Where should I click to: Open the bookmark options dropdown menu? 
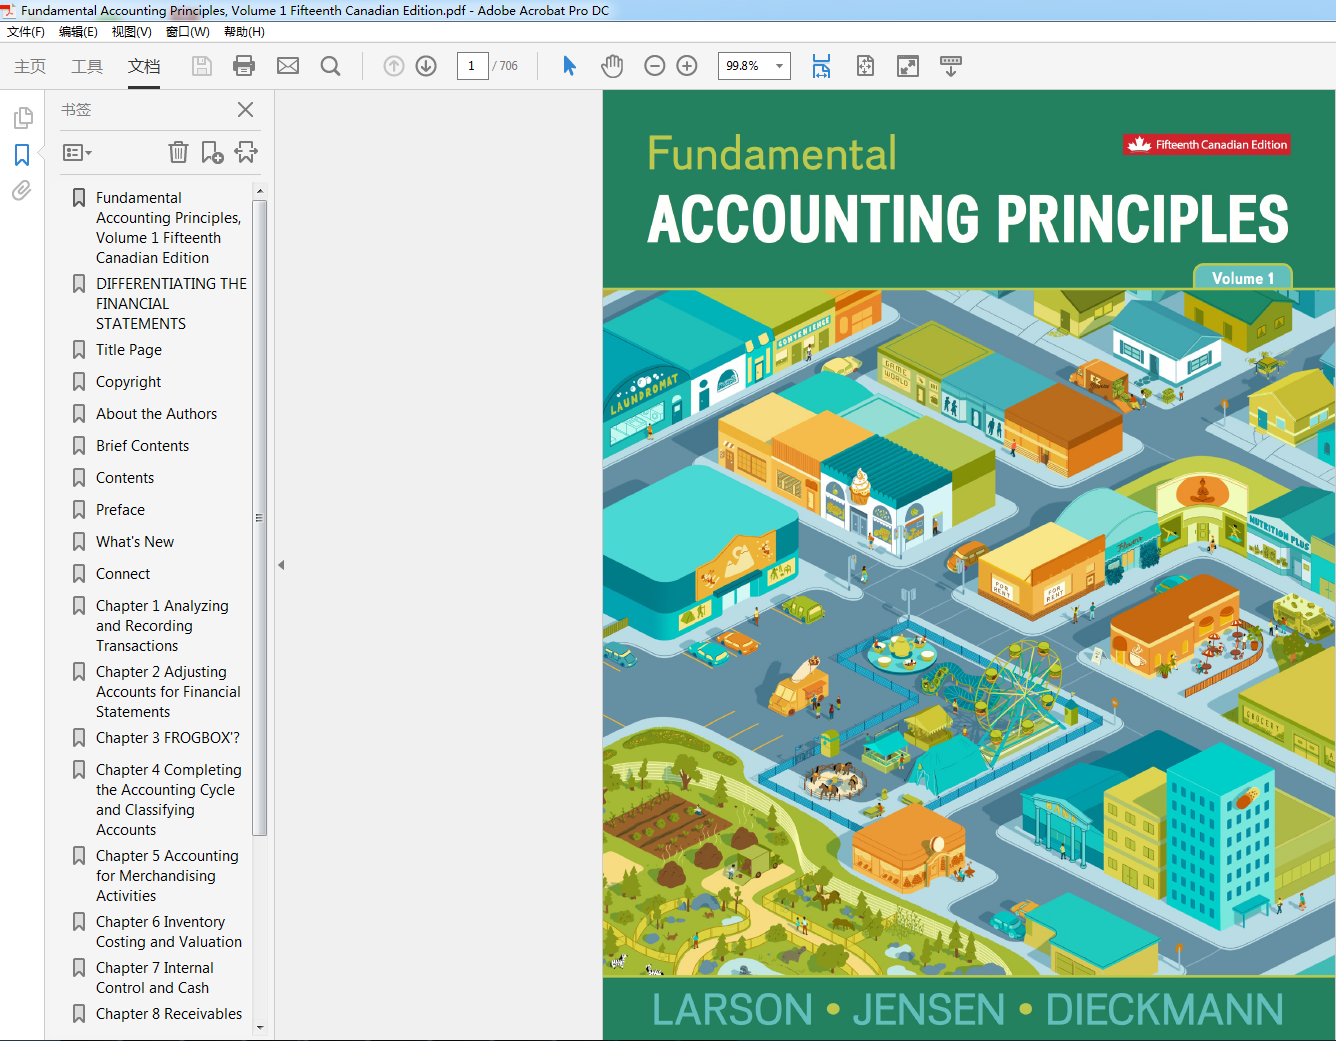coord(77,153)
